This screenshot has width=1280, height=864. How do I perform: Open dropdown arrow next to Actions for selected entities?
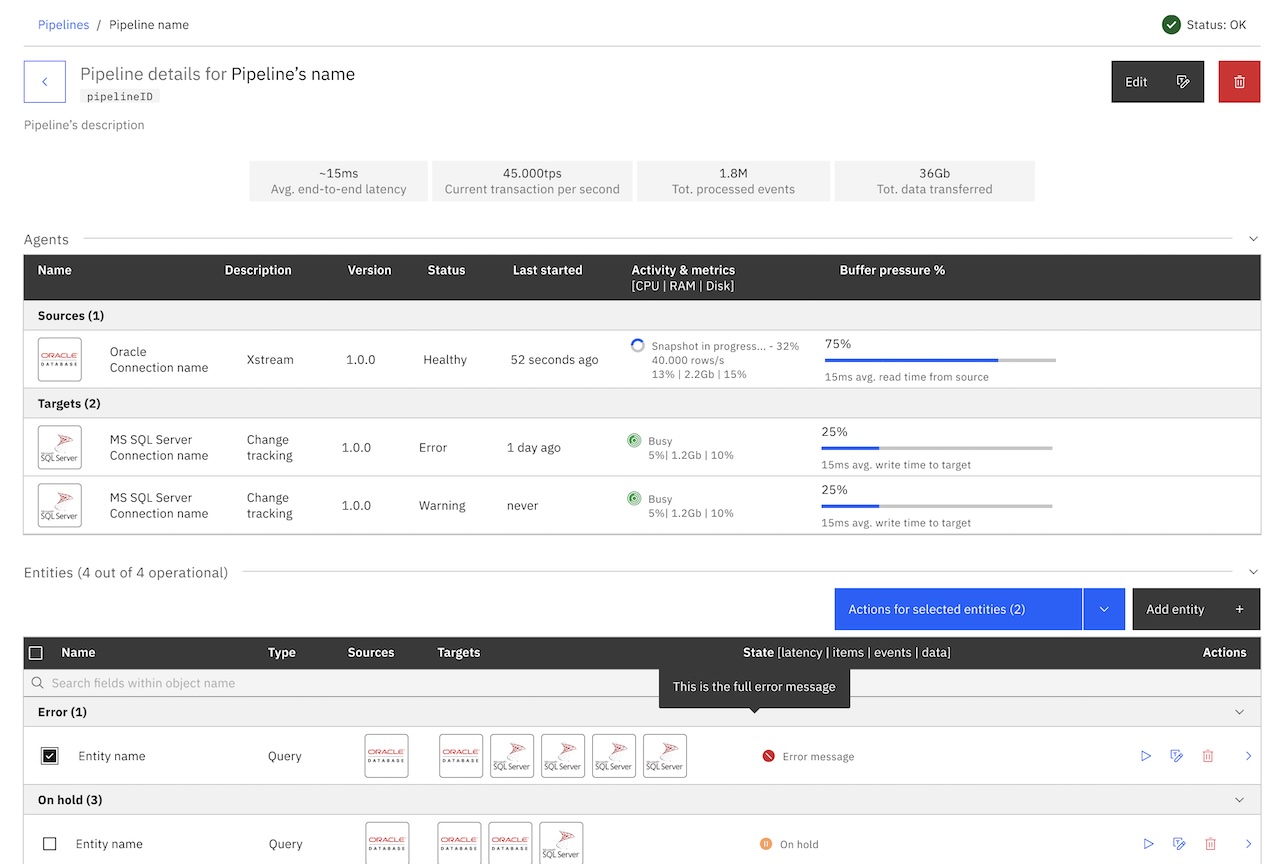click(1104, 609)
